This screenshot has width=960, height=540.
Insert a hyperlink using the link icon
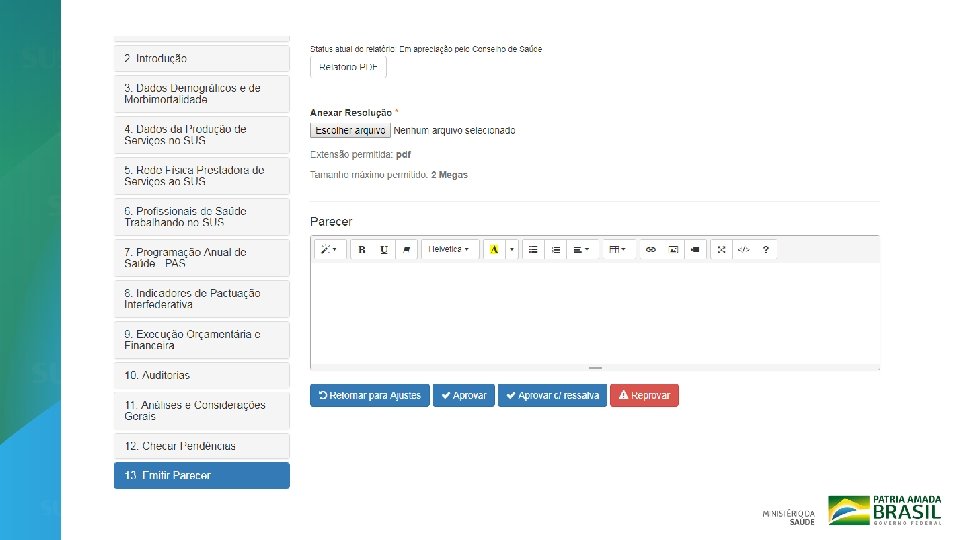[651, 249]
